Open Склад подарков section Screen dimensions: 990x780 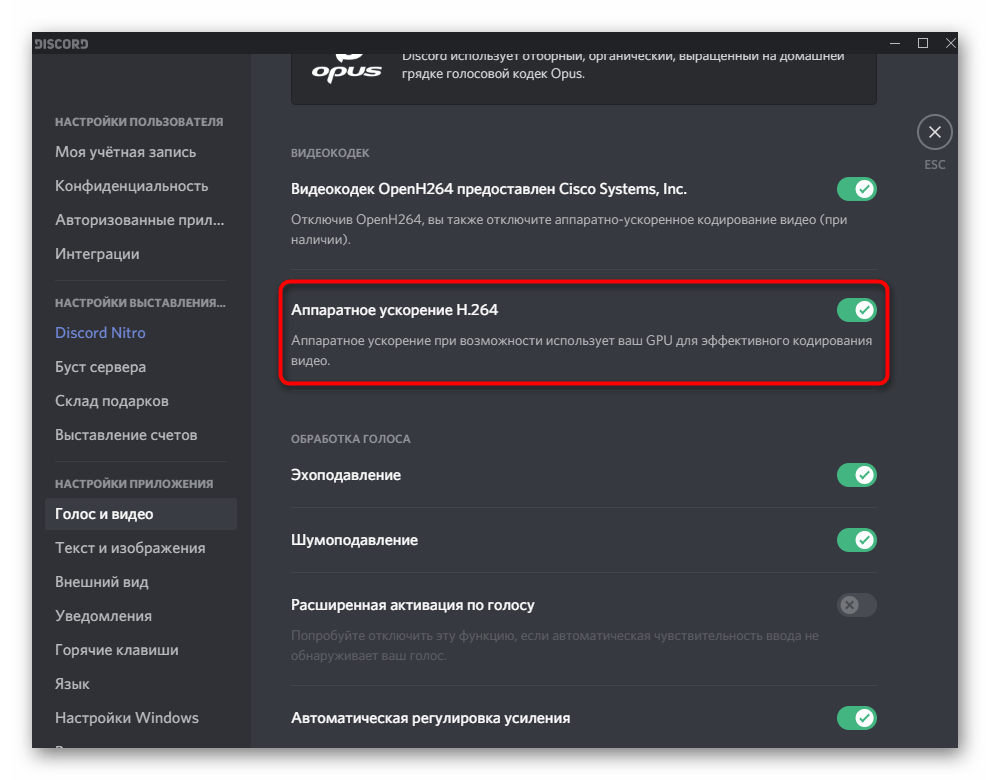[112, 401]
